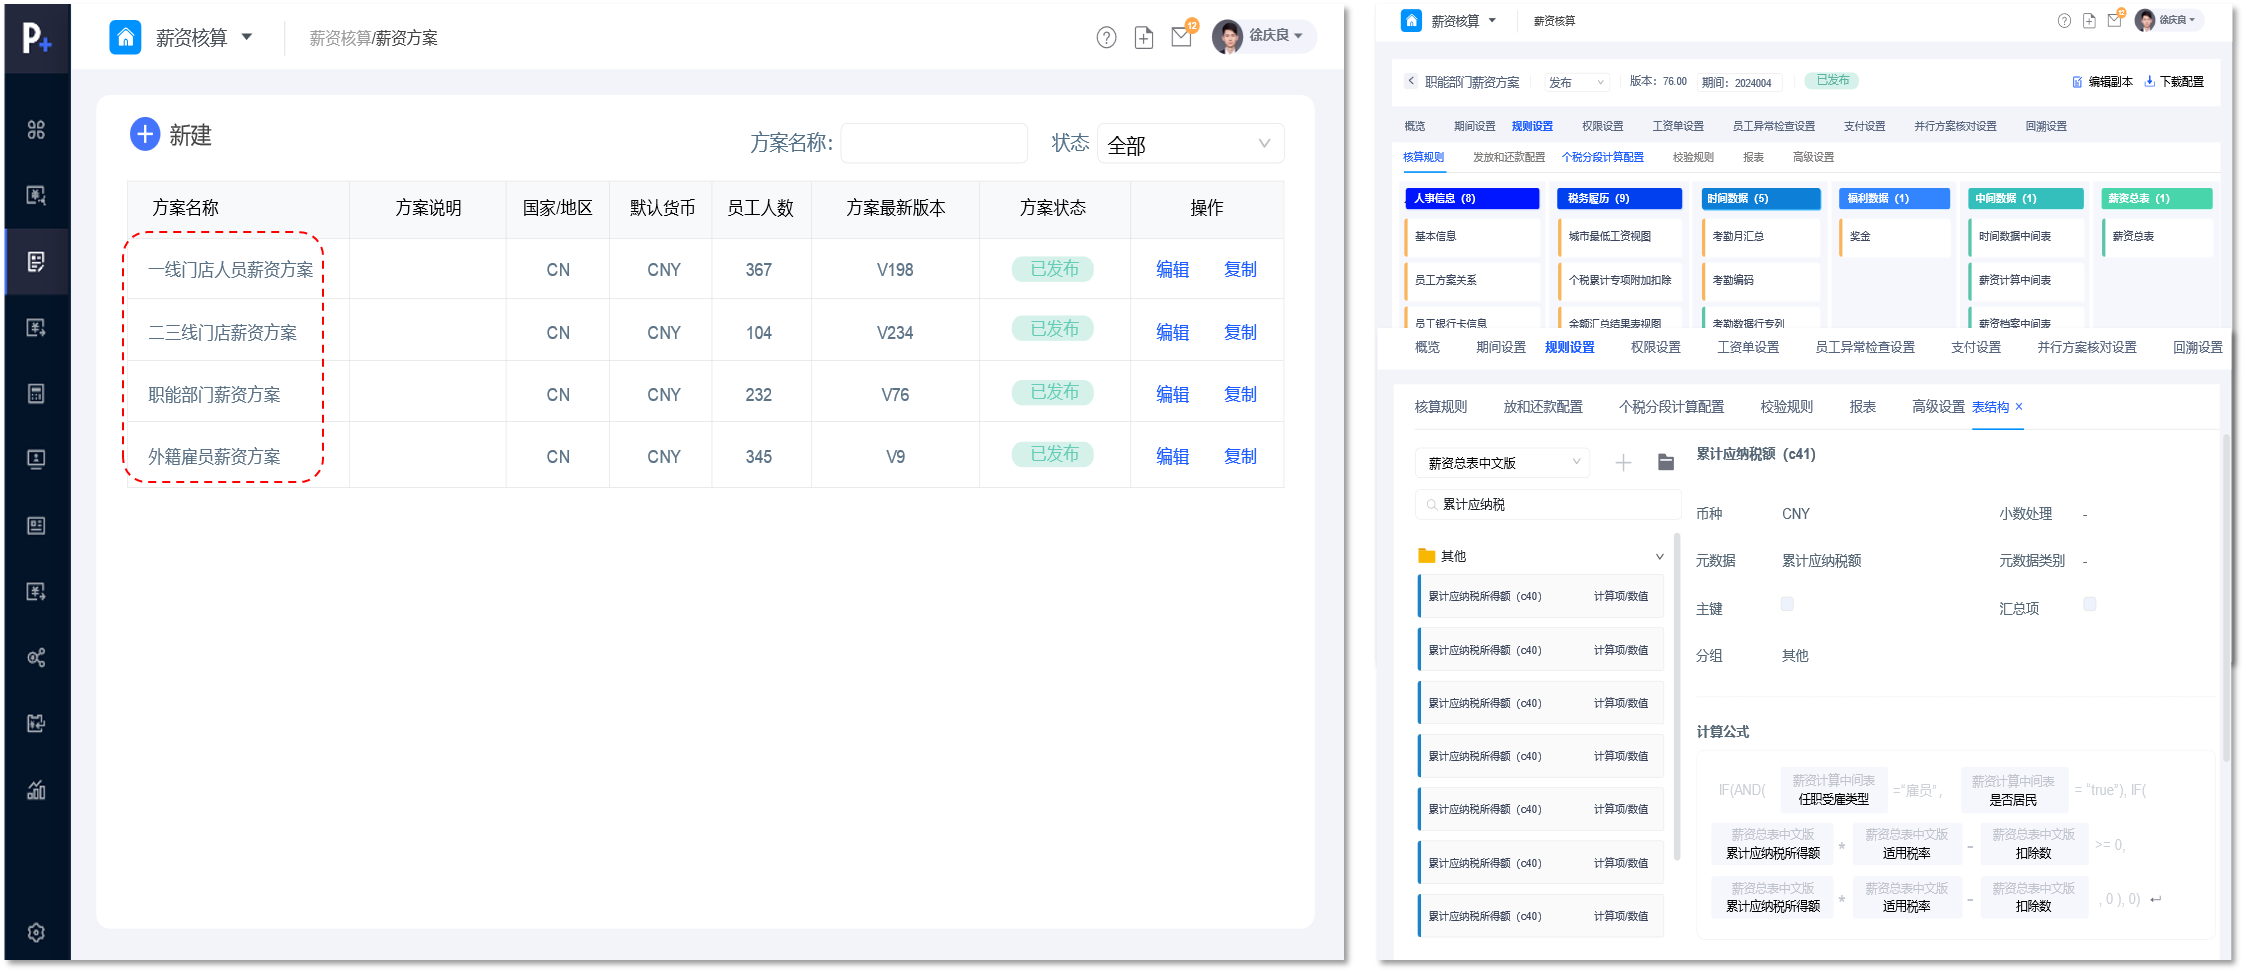Click the 编辑副本 edit icon
The image size is (2246, 973).
pyautogui.click(x=2077, y=82)
